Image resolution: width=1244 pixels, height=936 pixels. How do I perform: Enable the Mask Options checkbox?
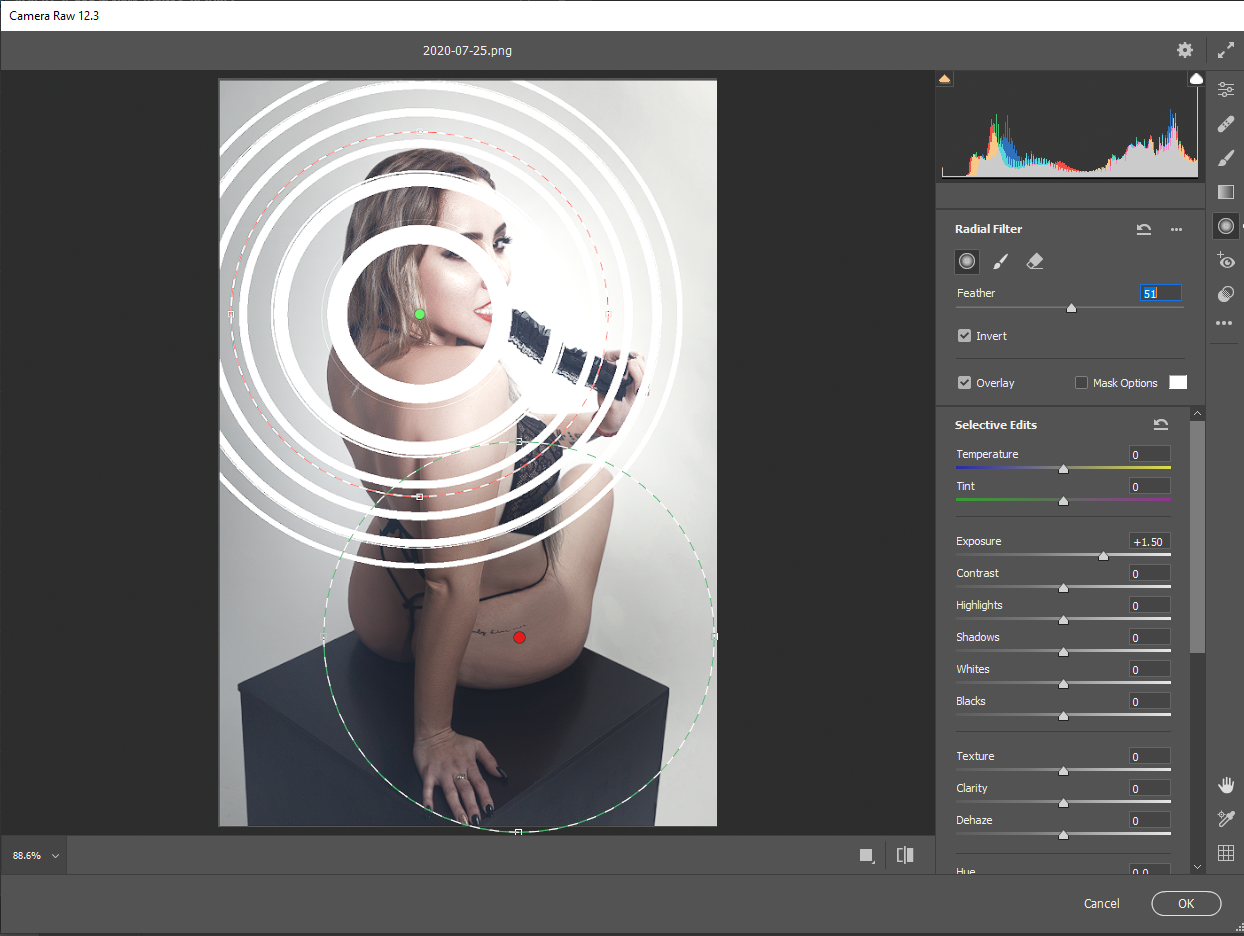tap(1081, 383)
